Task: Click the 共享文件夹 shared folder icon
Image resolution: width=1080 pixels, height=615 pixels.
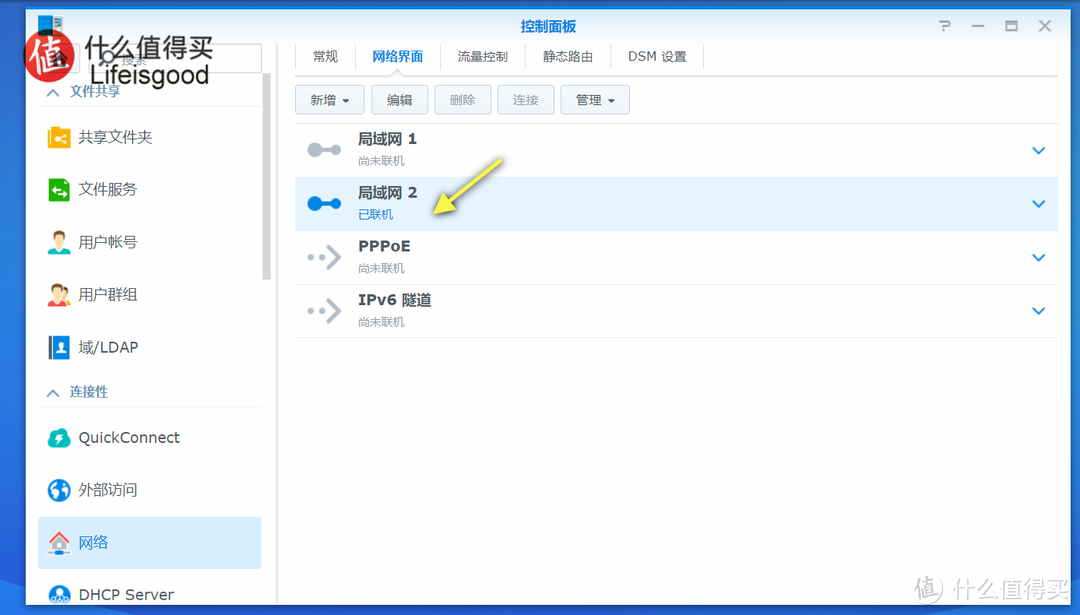Action: 59,137
